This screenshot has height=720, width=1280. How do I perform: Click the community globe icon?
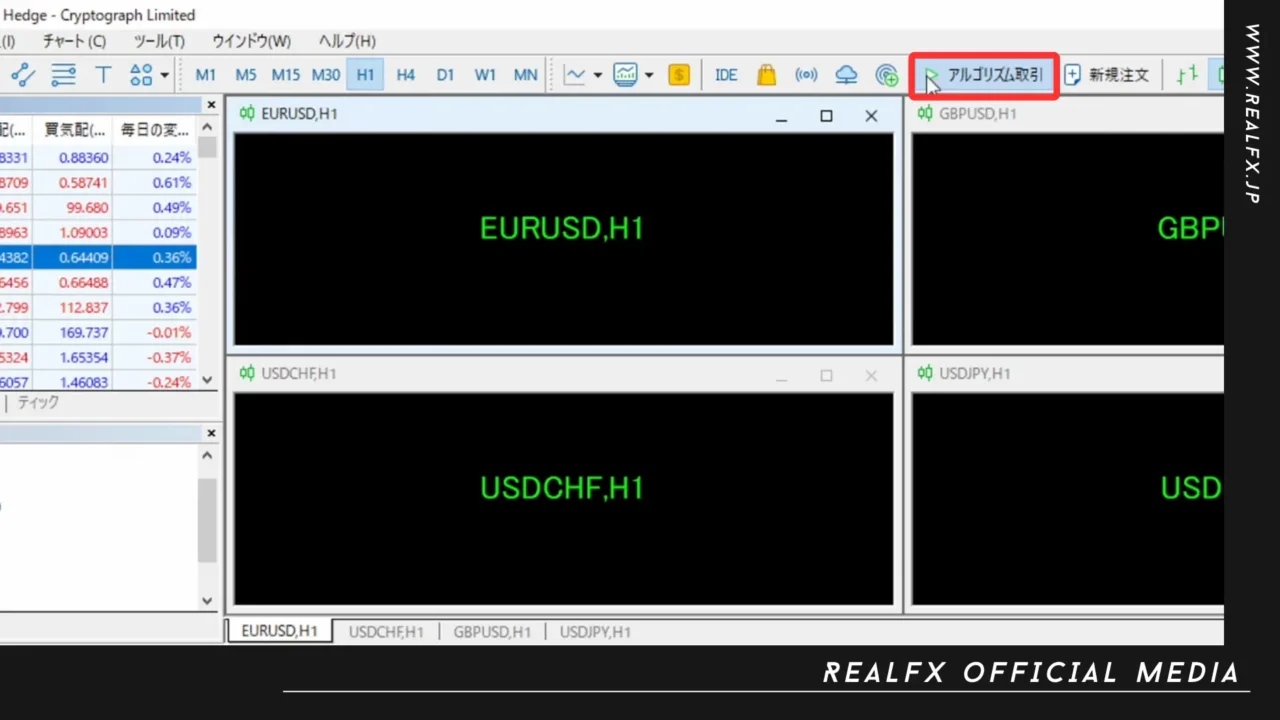(x=886, y=74)
